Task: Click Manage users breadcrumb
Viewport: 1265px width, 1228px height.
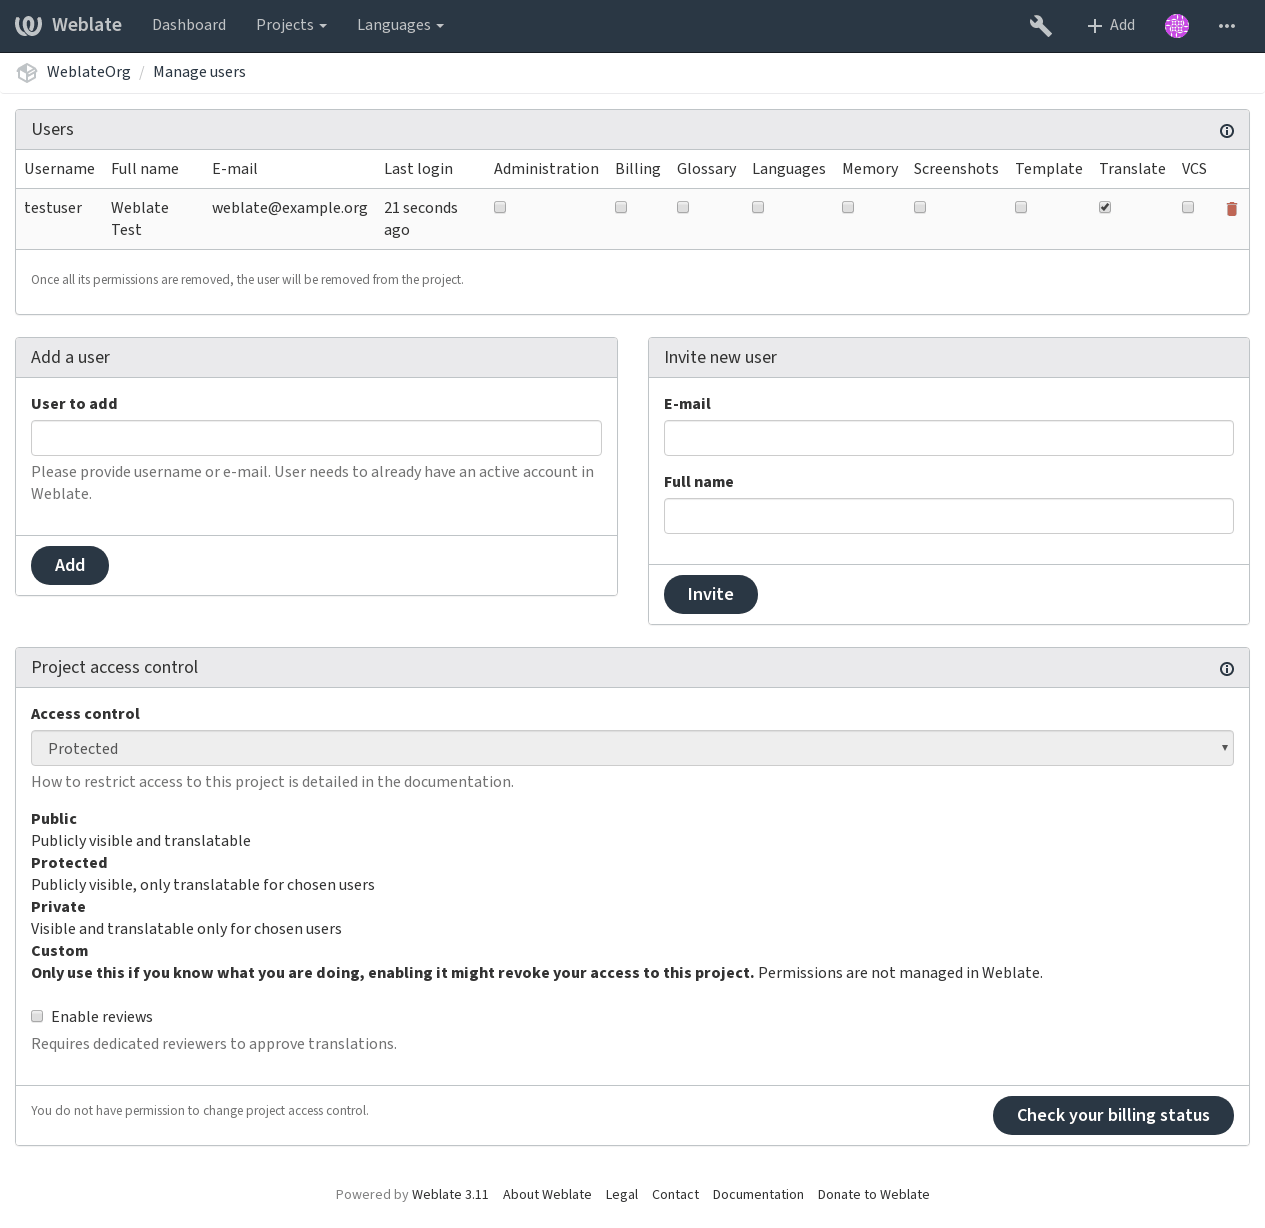Action: point(199,72)
